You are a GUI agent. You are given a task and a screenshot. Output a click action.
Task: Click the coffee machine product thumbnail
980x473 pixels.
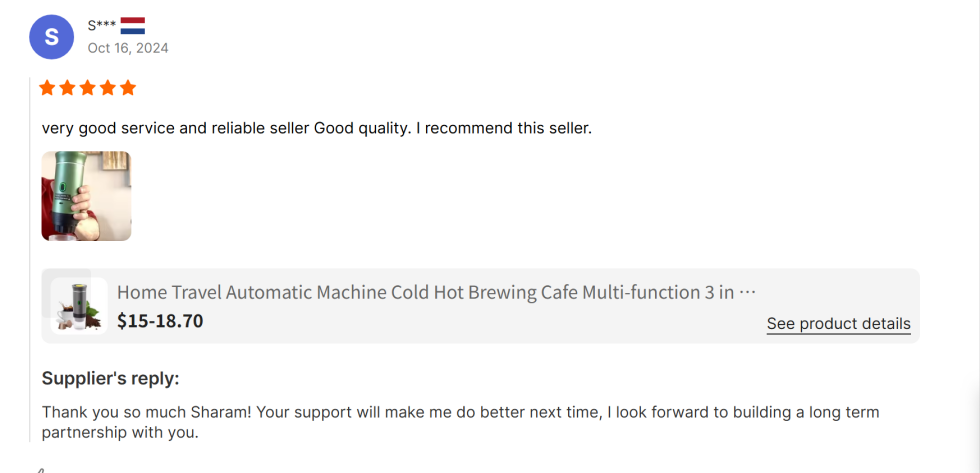[x=79, y=306]
